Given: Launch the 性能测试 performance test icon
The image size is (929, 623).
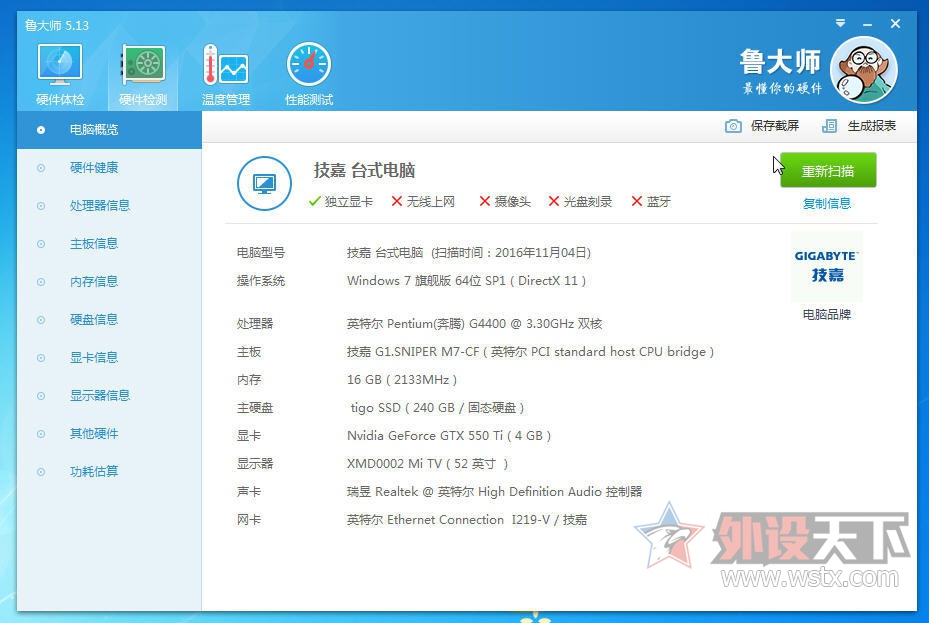Looking at the screenshot, I should pyautogui.click(x=309, y=75).
